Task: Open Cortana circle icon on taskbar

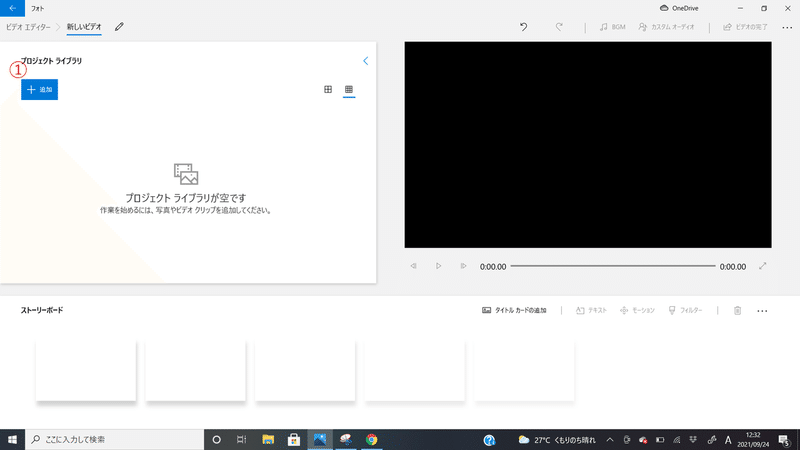Action: point(216,439)
